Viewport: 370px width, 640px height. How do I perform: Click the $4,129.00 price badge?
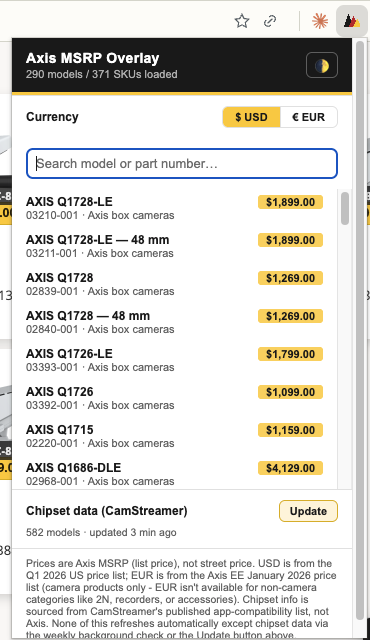pos(290,468)
